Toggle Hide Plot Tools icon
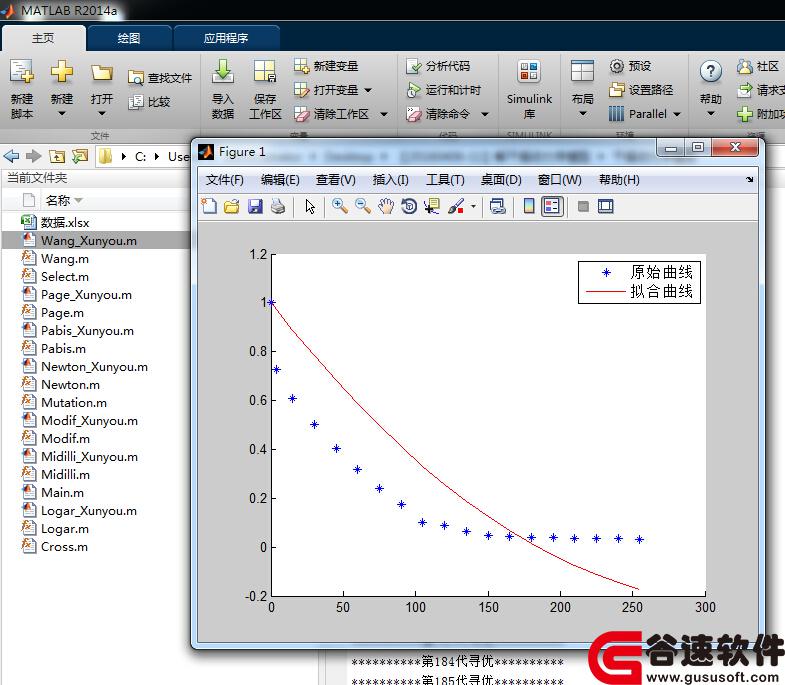The width and height of the screenshot is (785, 685). [x=583, y=206]
